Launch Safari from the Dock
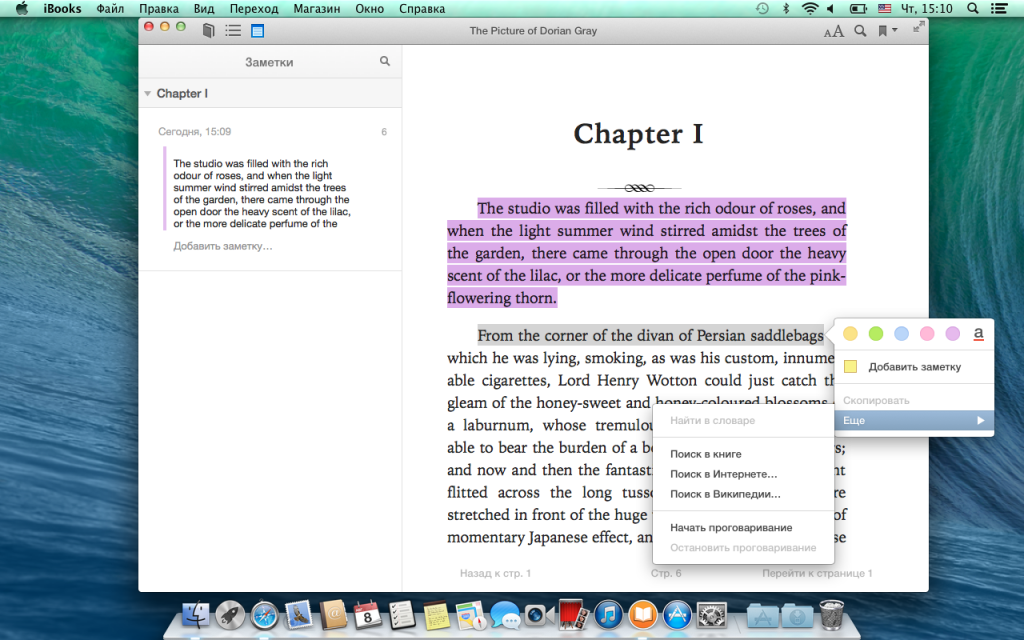The height and width of the screenshot is (640, 1024). coord(264,615)
